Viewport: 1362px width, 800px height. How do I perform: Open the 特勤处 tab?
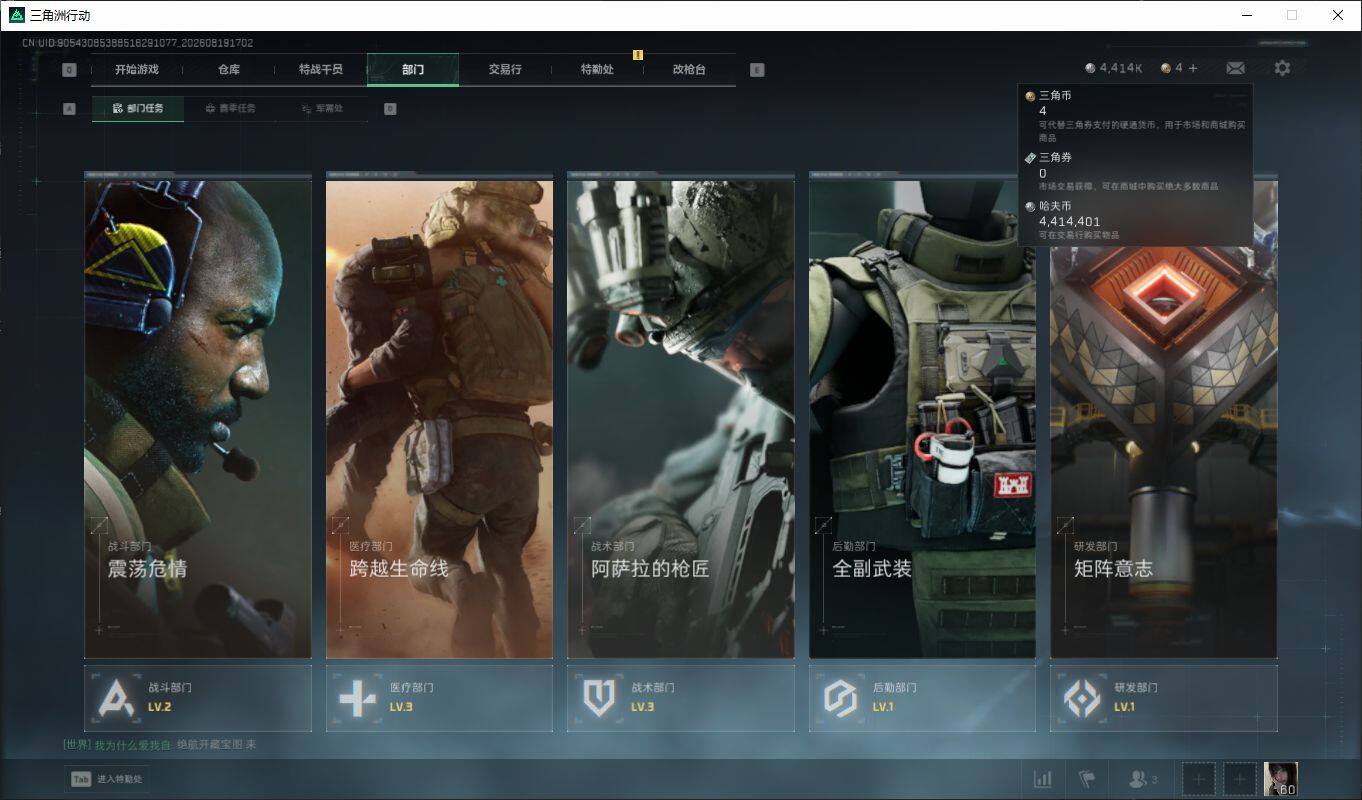(597, 70)
